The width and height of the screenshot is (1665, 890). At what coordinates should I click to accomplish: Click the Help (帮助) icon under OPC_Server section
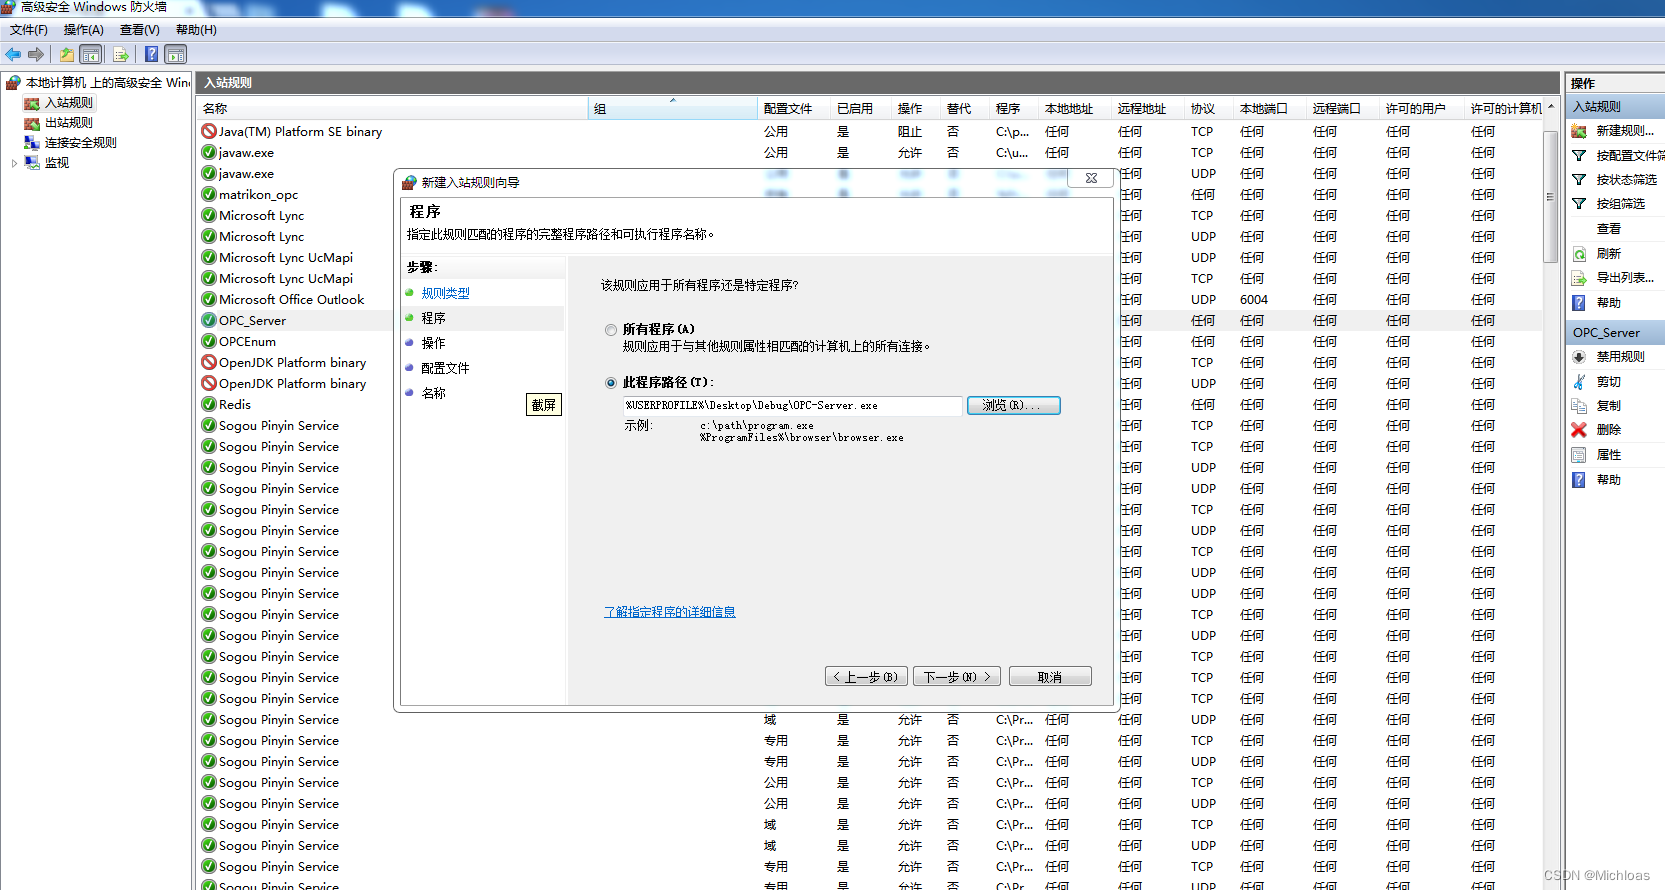pyautogui.click(x=1579, y=480)
